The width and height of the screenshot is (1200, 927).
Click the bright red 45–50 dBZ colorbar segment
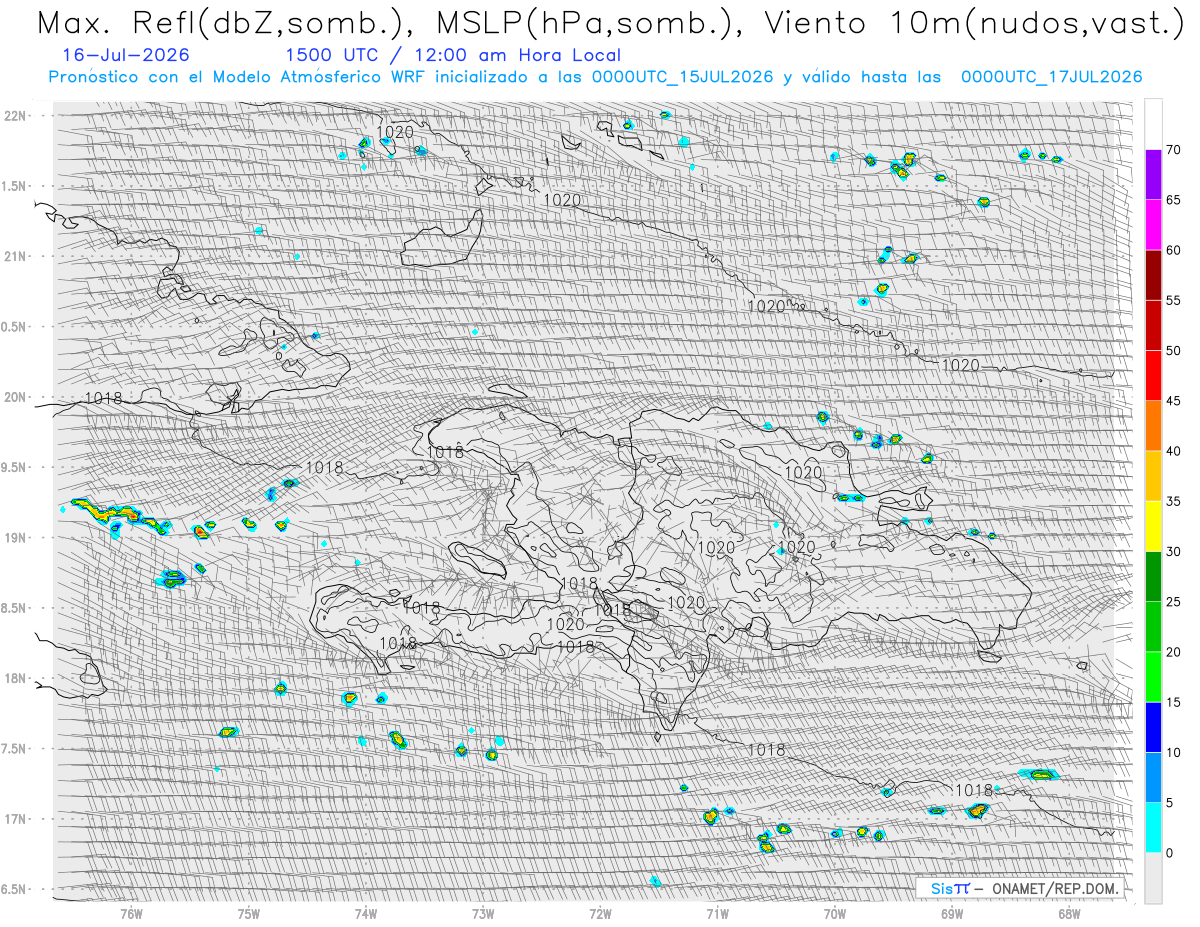coord(1153,375)
